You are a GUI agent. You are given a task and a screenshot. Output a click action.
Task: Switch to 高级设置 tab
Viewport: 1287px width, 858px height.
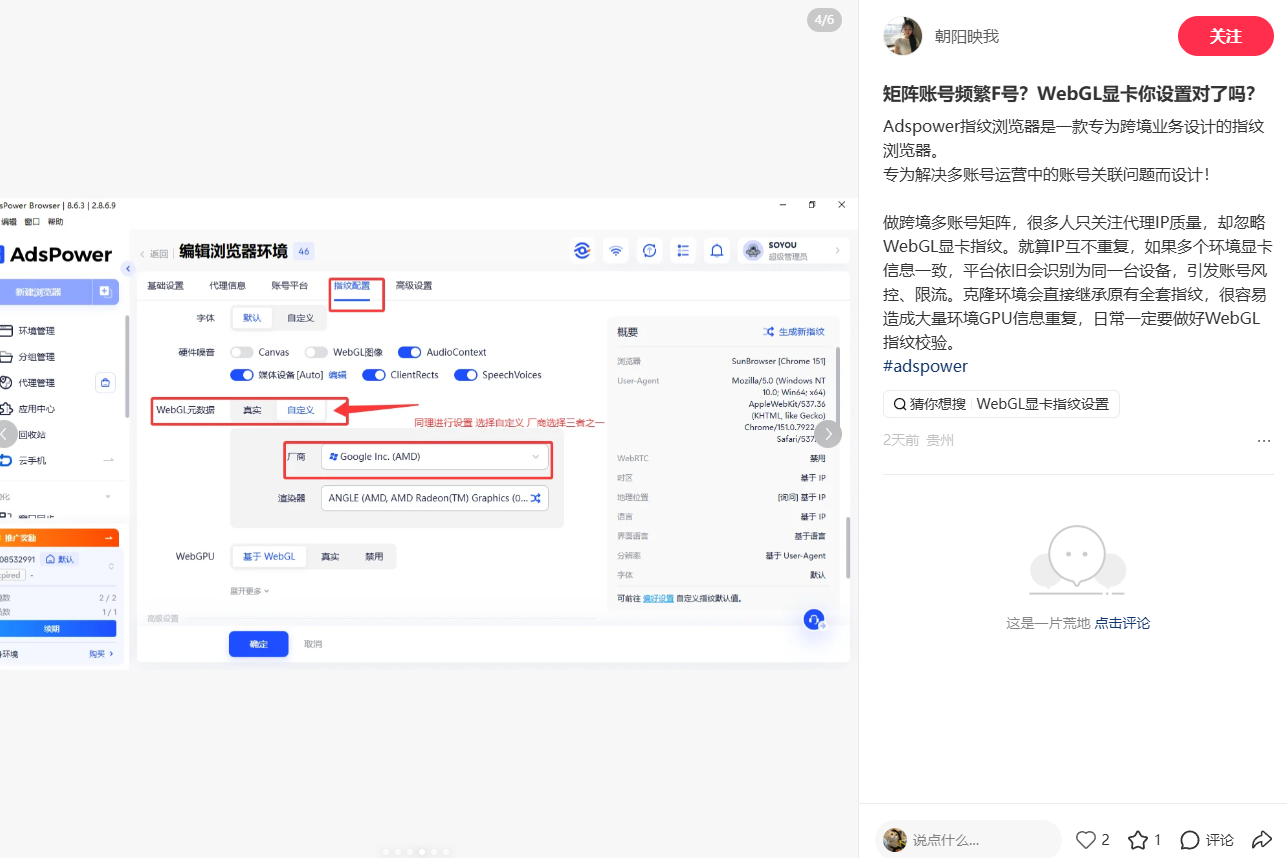414,286
